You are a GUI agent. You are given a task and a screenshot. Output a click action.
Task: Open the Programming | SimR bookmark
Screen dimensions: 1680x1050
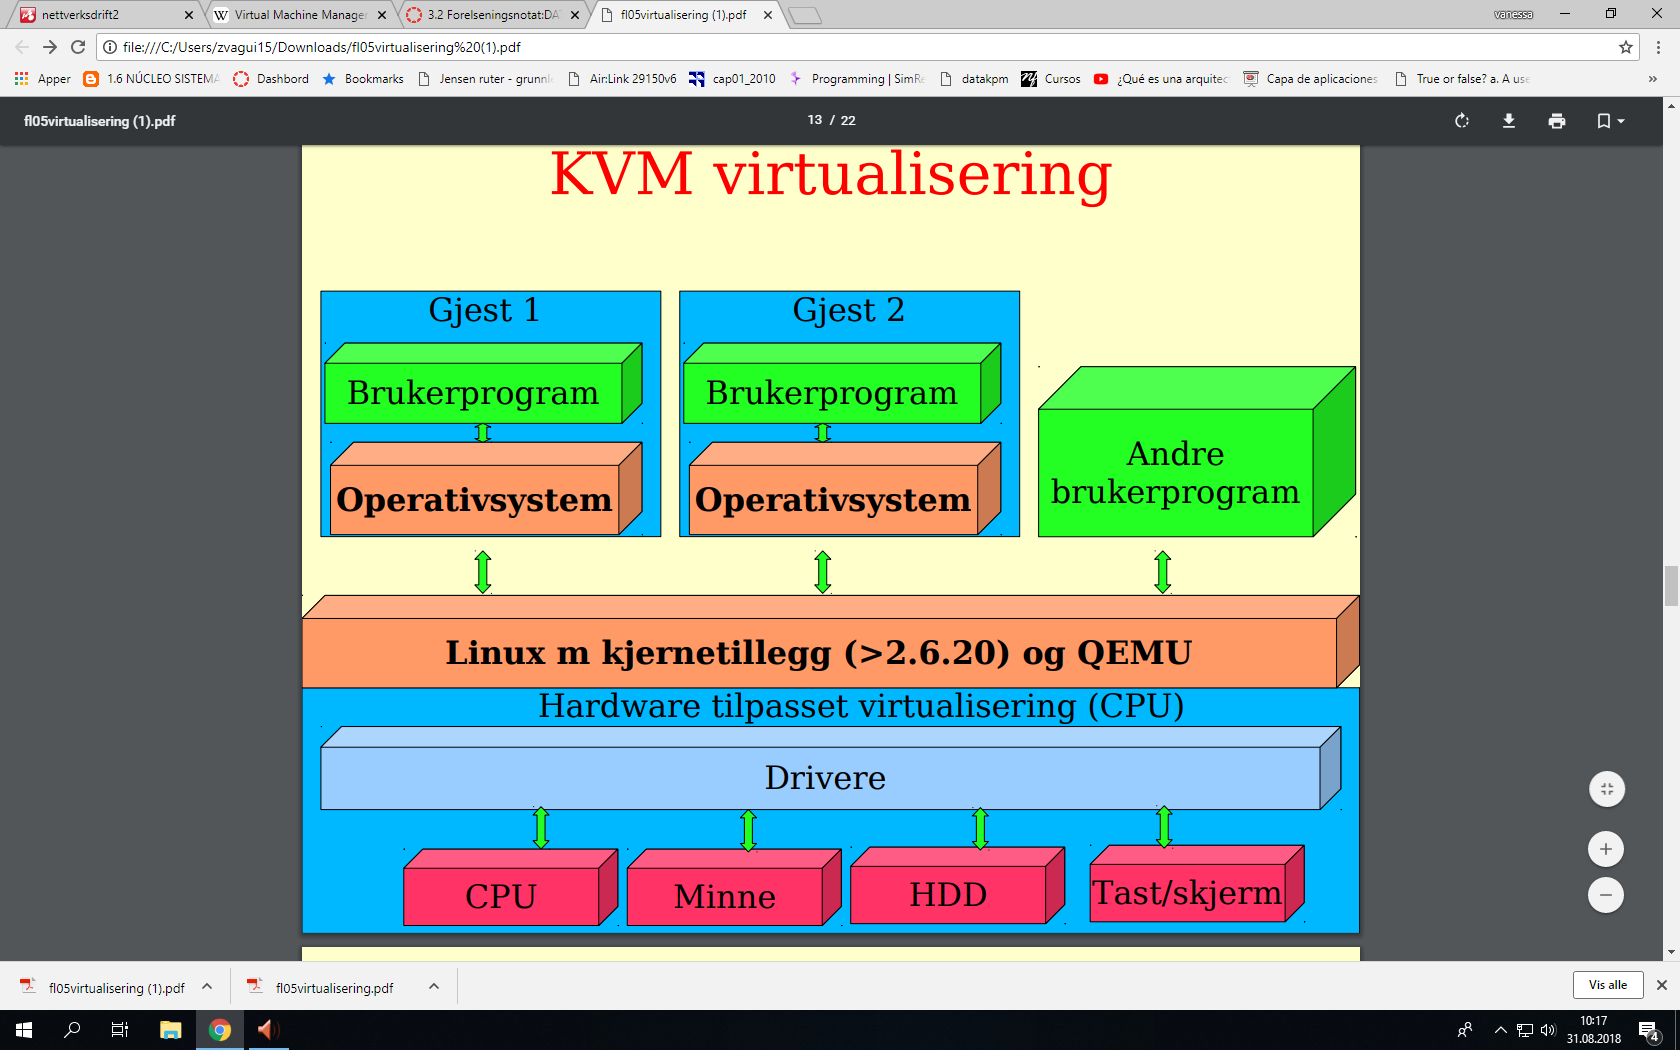pos(858,79)
